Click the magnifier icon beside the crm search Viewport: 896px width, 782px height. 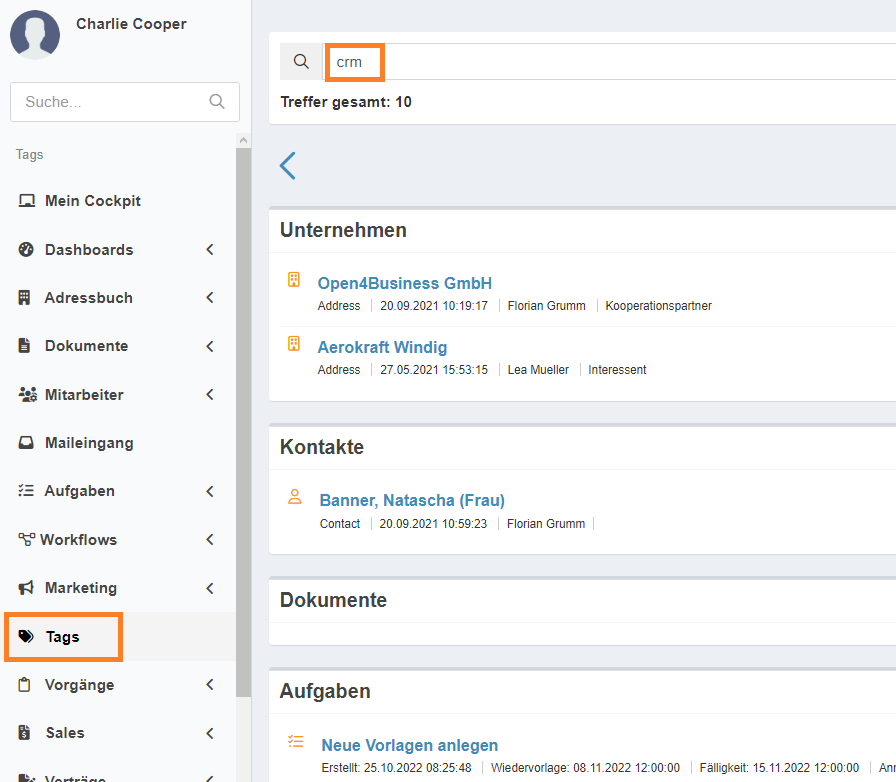pyautogui.click(x=301, y=62)
